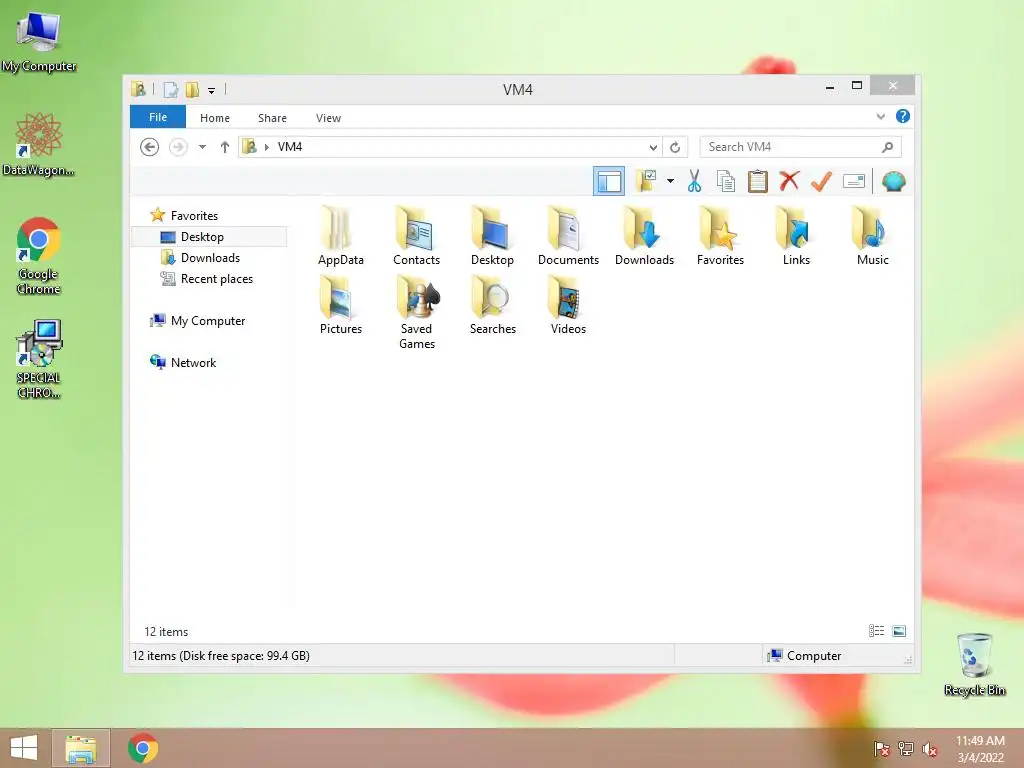Open Recent places in navigation pane

217,279
